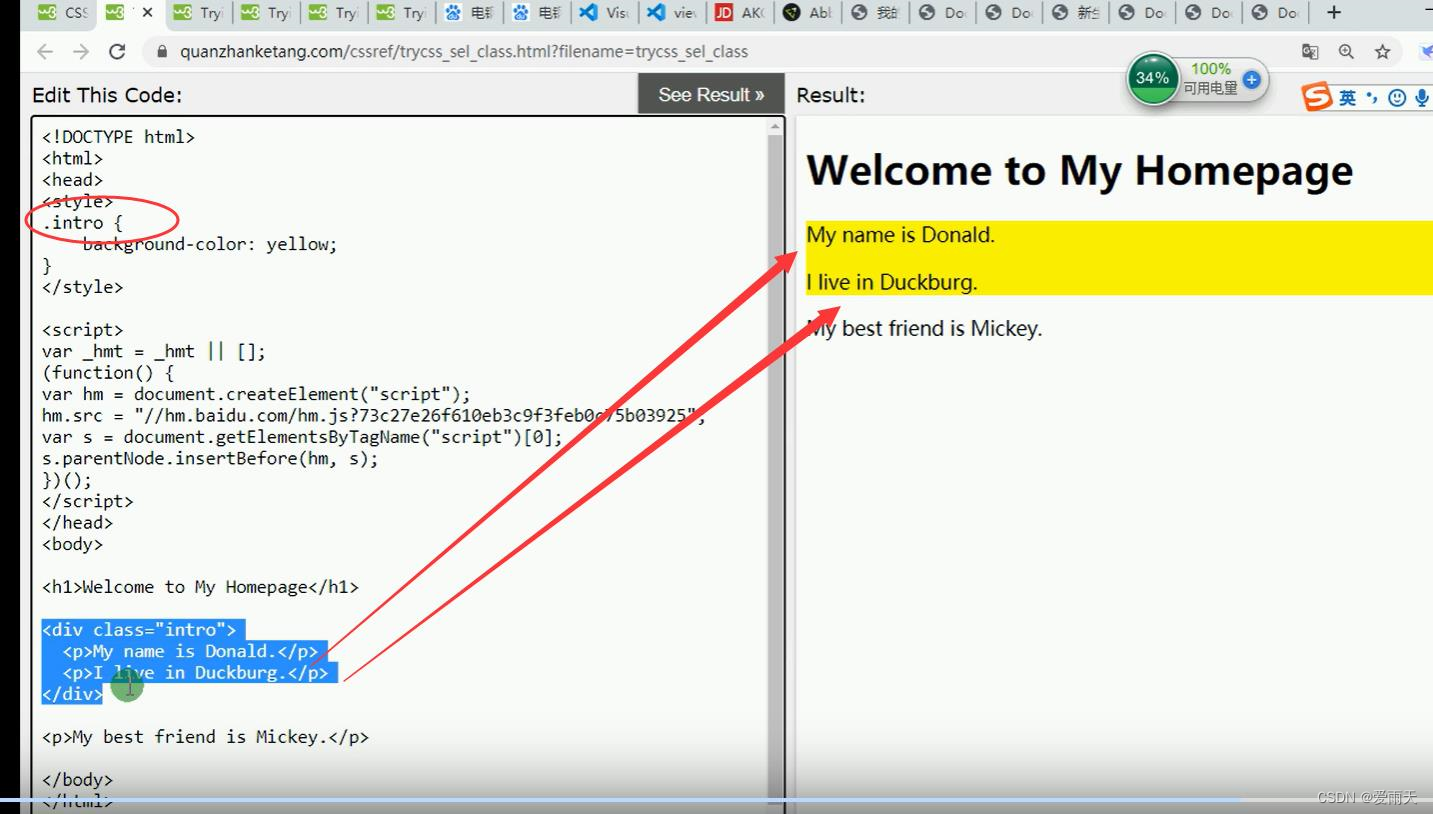Click the var _hmt code line
This screenshot has width=1433, height=814.
click(154, 351)
